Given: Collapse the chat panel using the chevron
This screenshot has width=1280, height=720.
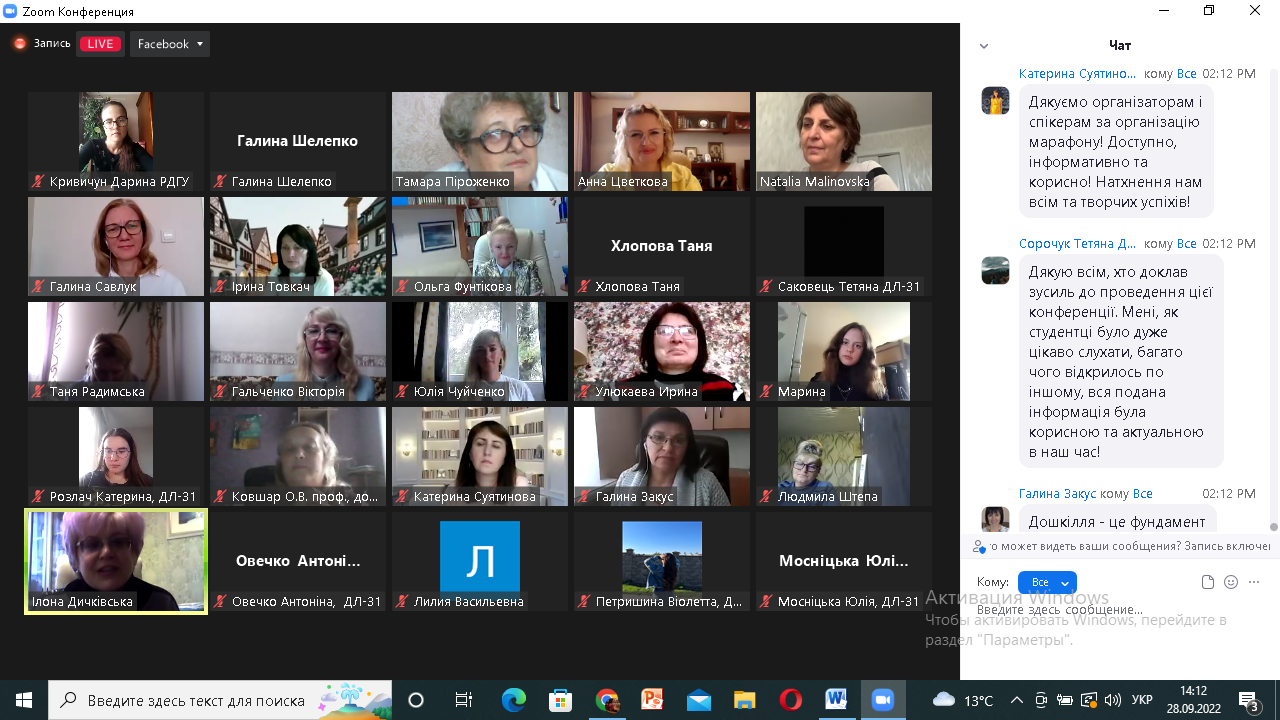Looking at the screenshot, I should point(984,46).
